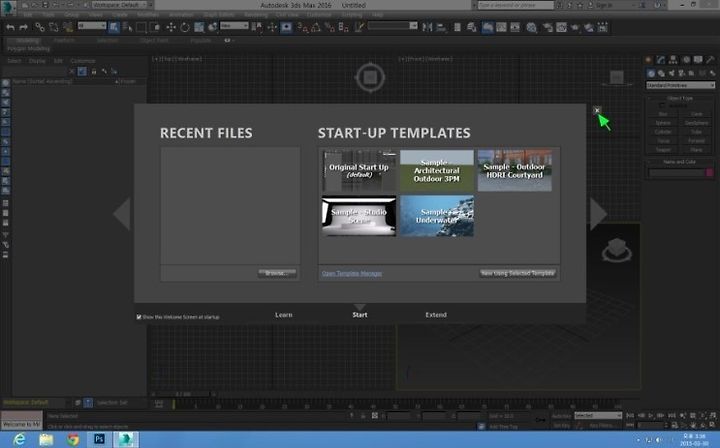Activate the Select and Link tool
Image resolution: width=720 pixels, height=448 pixels.
tap(40, 28)
